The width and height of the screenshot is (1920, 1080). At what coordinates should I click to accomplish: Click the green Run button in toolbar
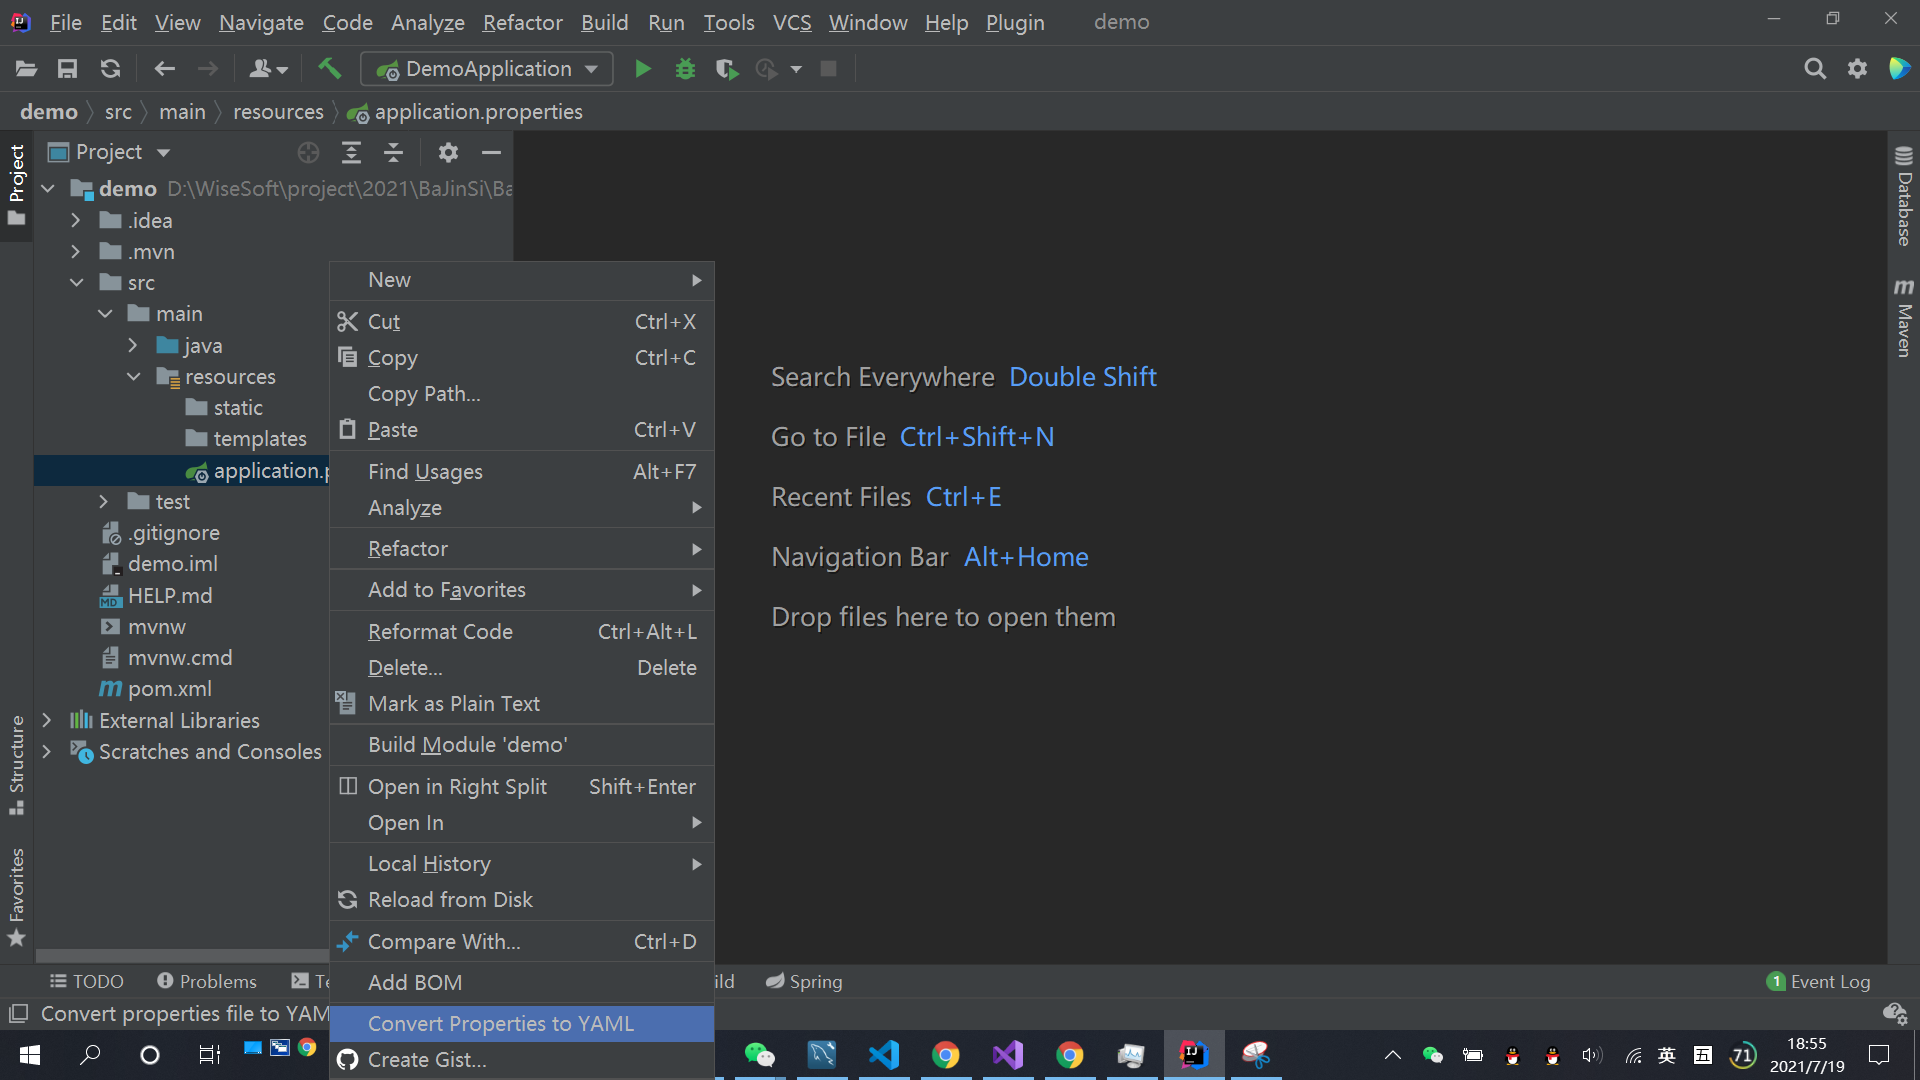point(643,69)
